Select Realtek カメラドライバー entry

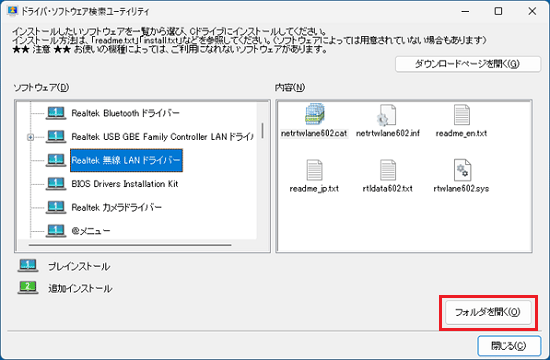[x=116, y=207]
